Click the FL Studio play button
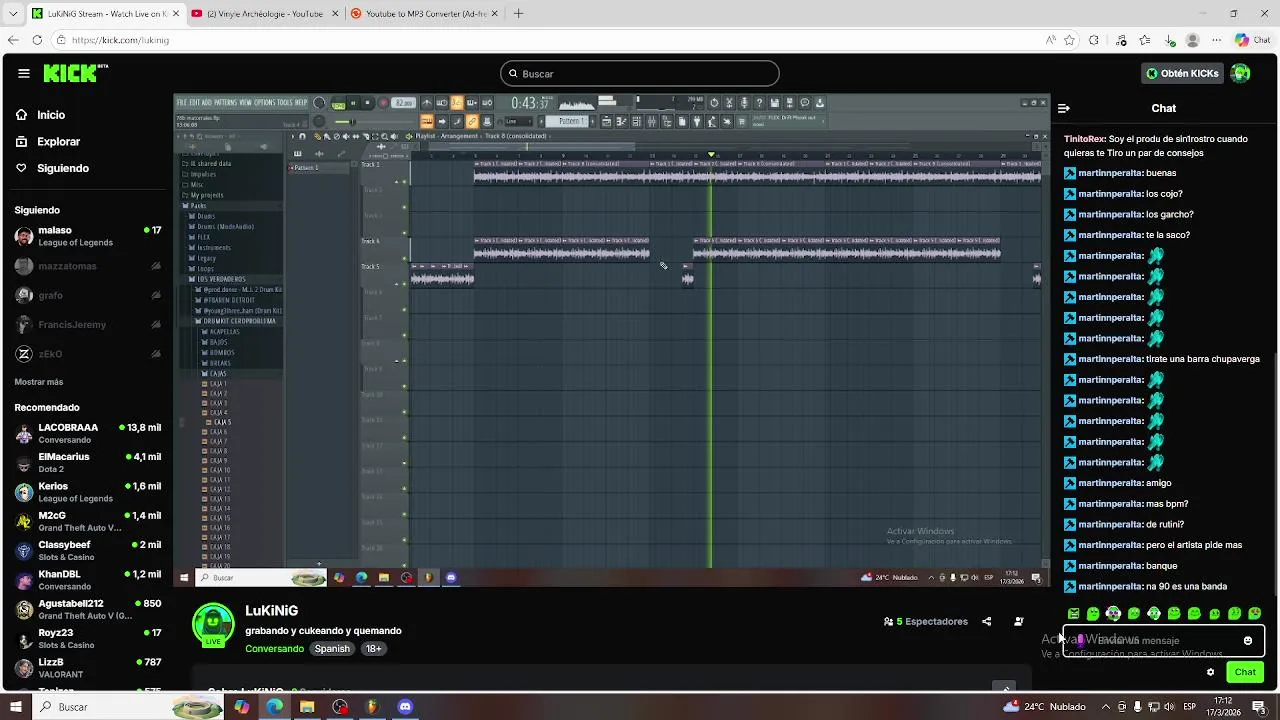1280x720 pixels. (x=352, y=103)
